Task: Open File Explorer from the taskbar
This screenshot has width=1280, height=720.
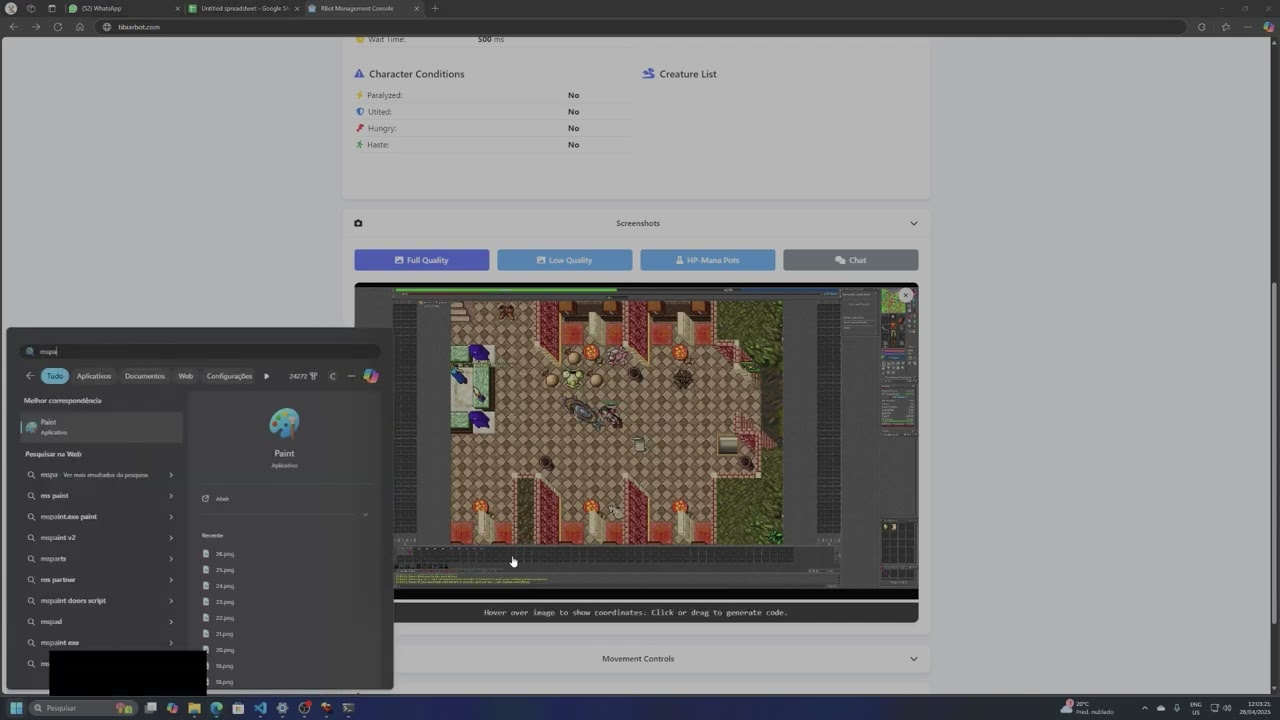Action: pos(194,708)
